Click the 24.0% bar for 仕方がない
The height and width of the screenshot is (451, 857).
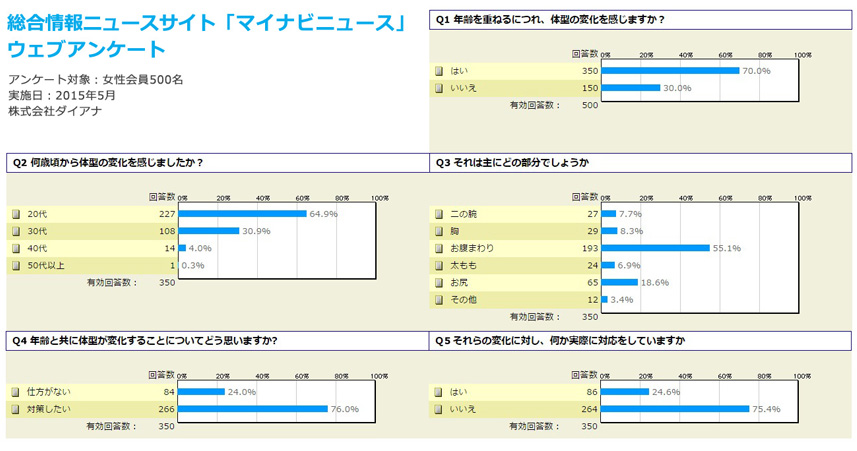[202, 392]
